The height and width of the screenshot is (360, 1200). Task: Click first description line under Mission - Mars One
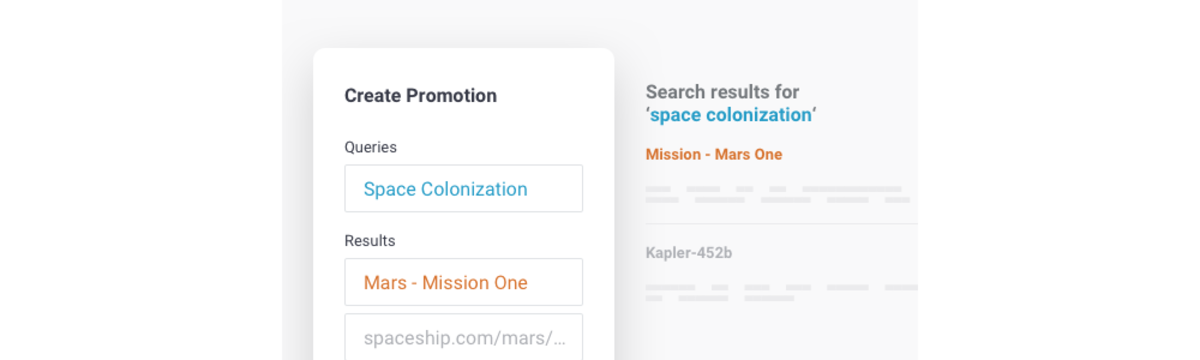pos(774,188)
